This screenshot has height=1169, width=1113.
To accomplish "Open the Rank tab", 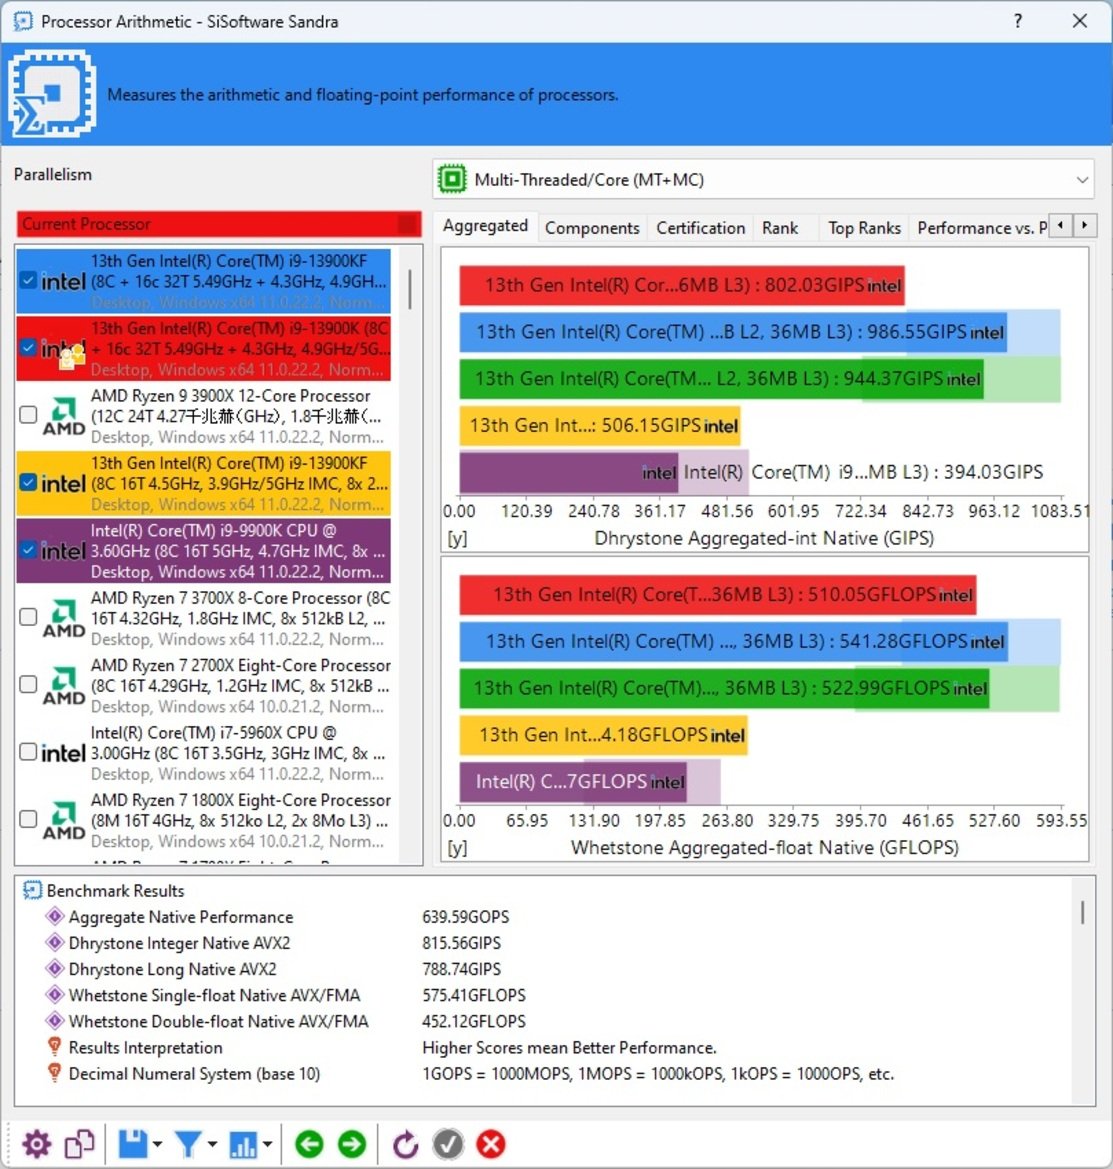I will (x=780, y=228).
